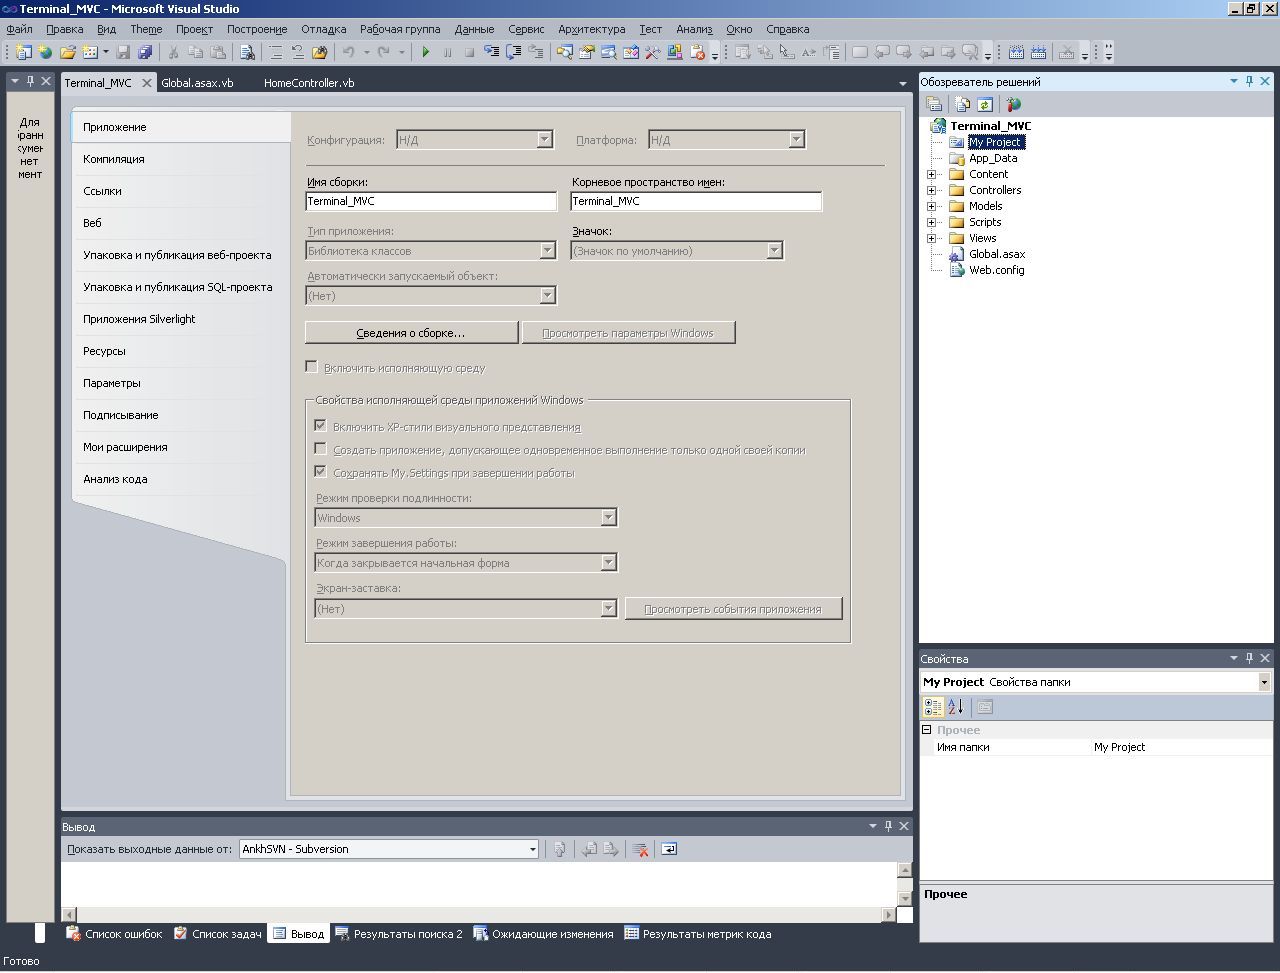The image size is (1280, 973).
Task: Click Show All Files in Solution Explorer
Action: click(962, 104)
